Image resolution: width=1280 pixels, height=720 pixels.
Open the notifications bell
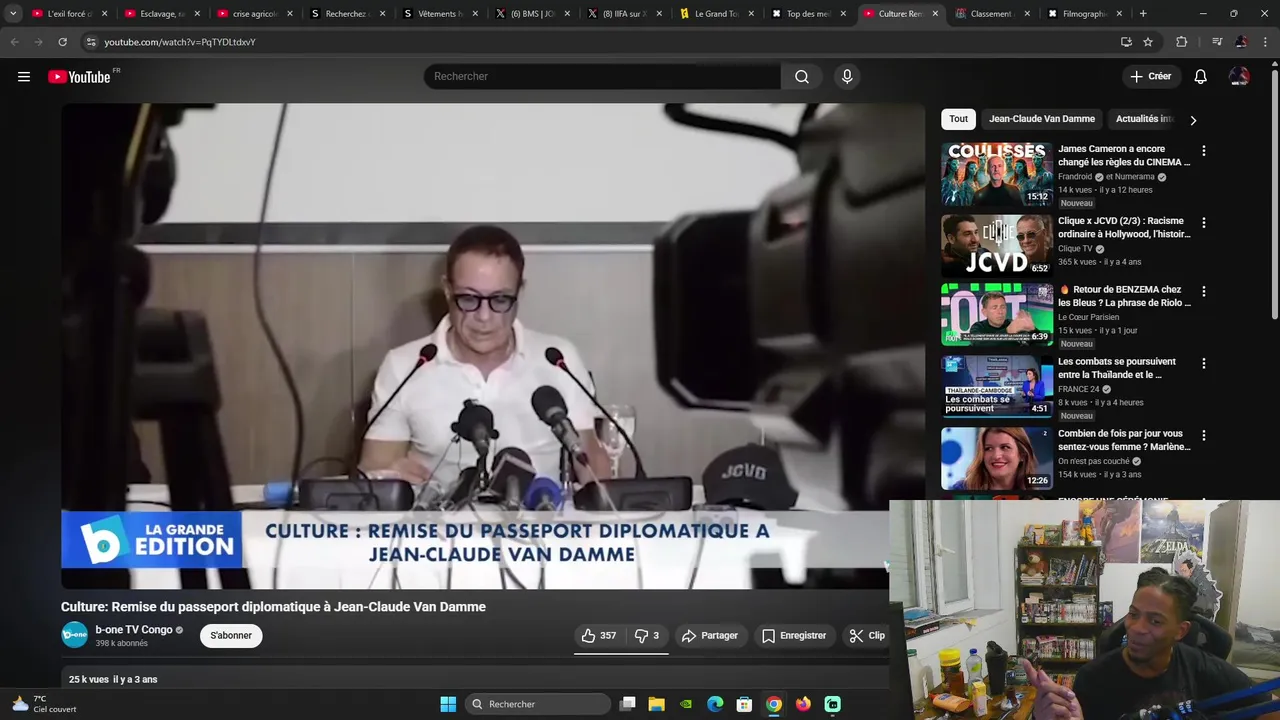coord(1201,77)
